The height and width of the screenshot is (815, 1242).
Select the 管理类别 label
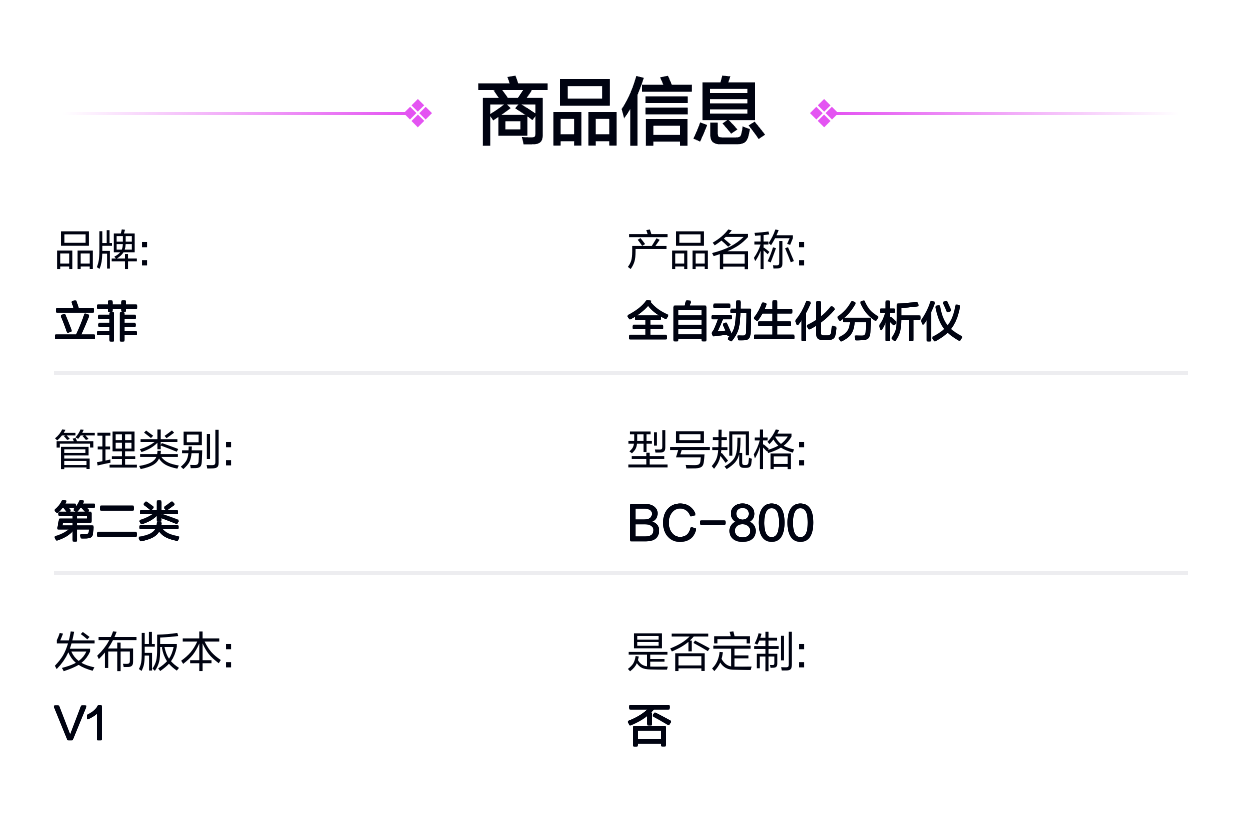[143, 451]
